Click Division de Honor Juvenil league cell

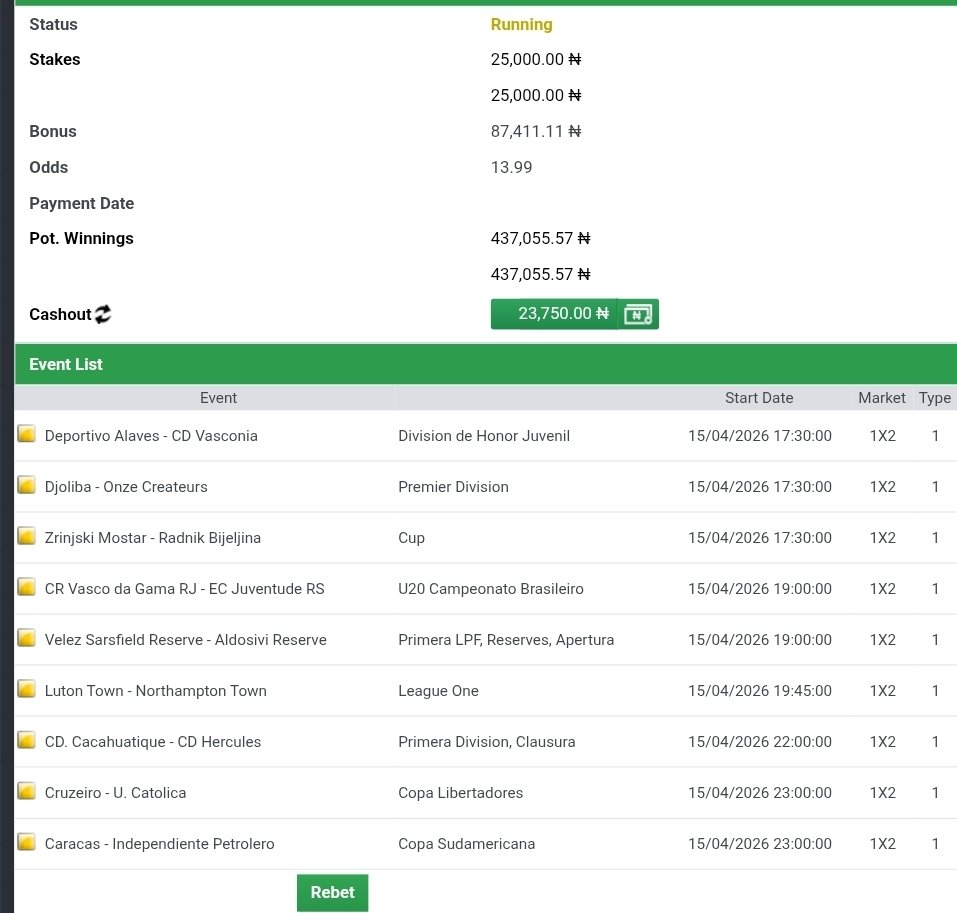(484, 436)
